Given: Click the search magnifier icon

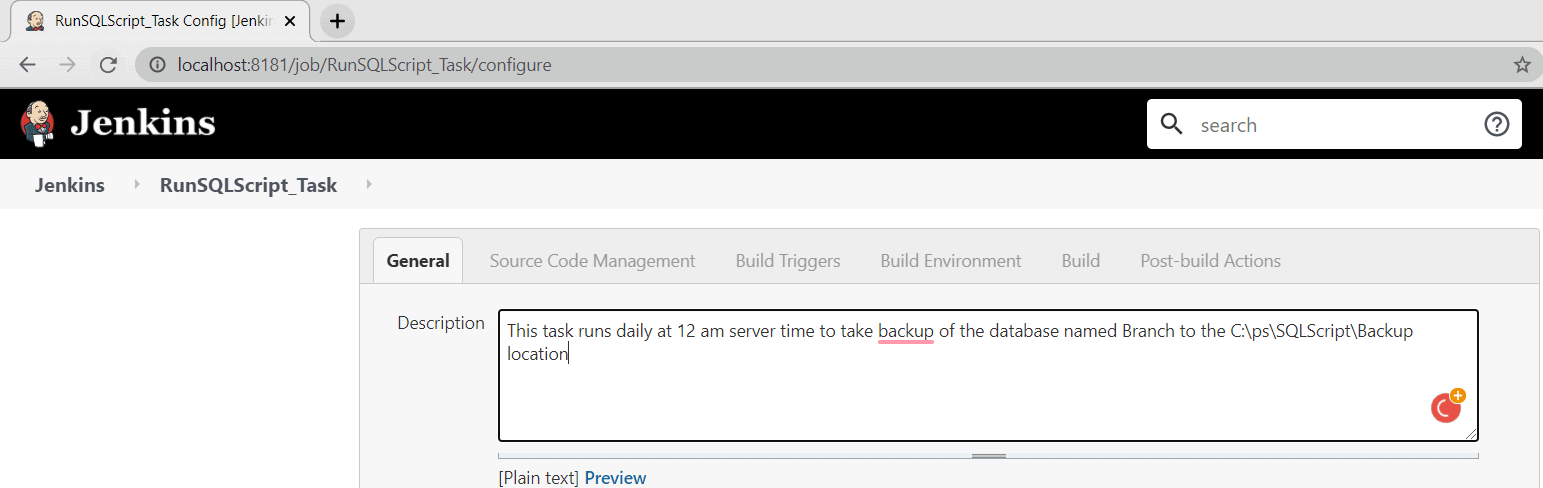Looking at the screenshot, I should (1171, 124).
